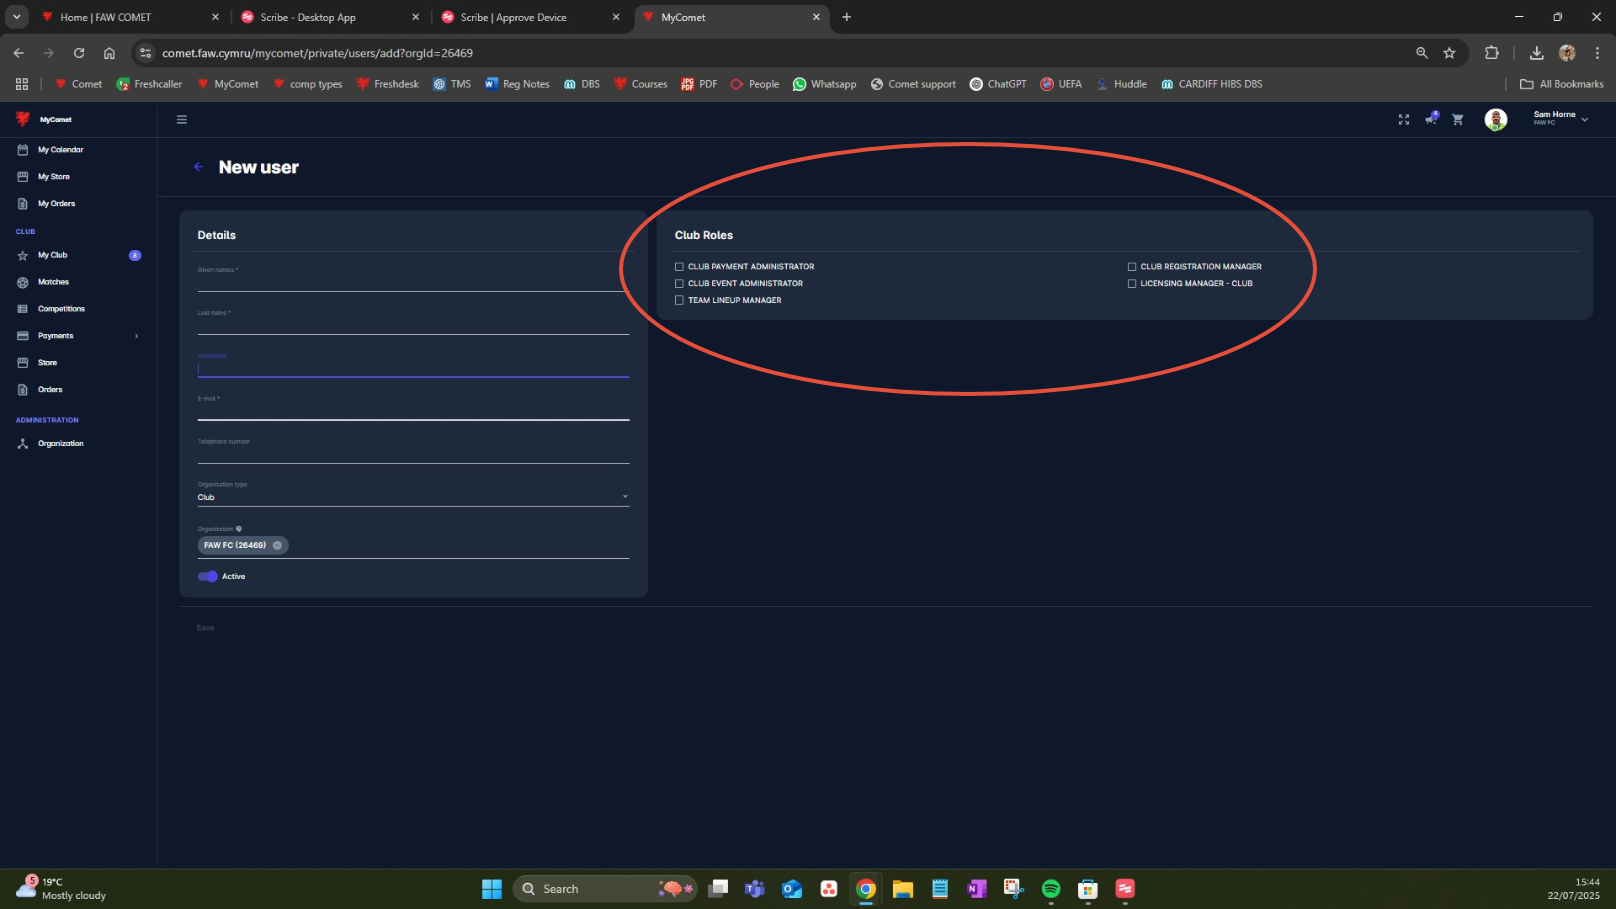Open Chrome extensions menu
Screen dimensions: 1616x909
click(1492, 53)
